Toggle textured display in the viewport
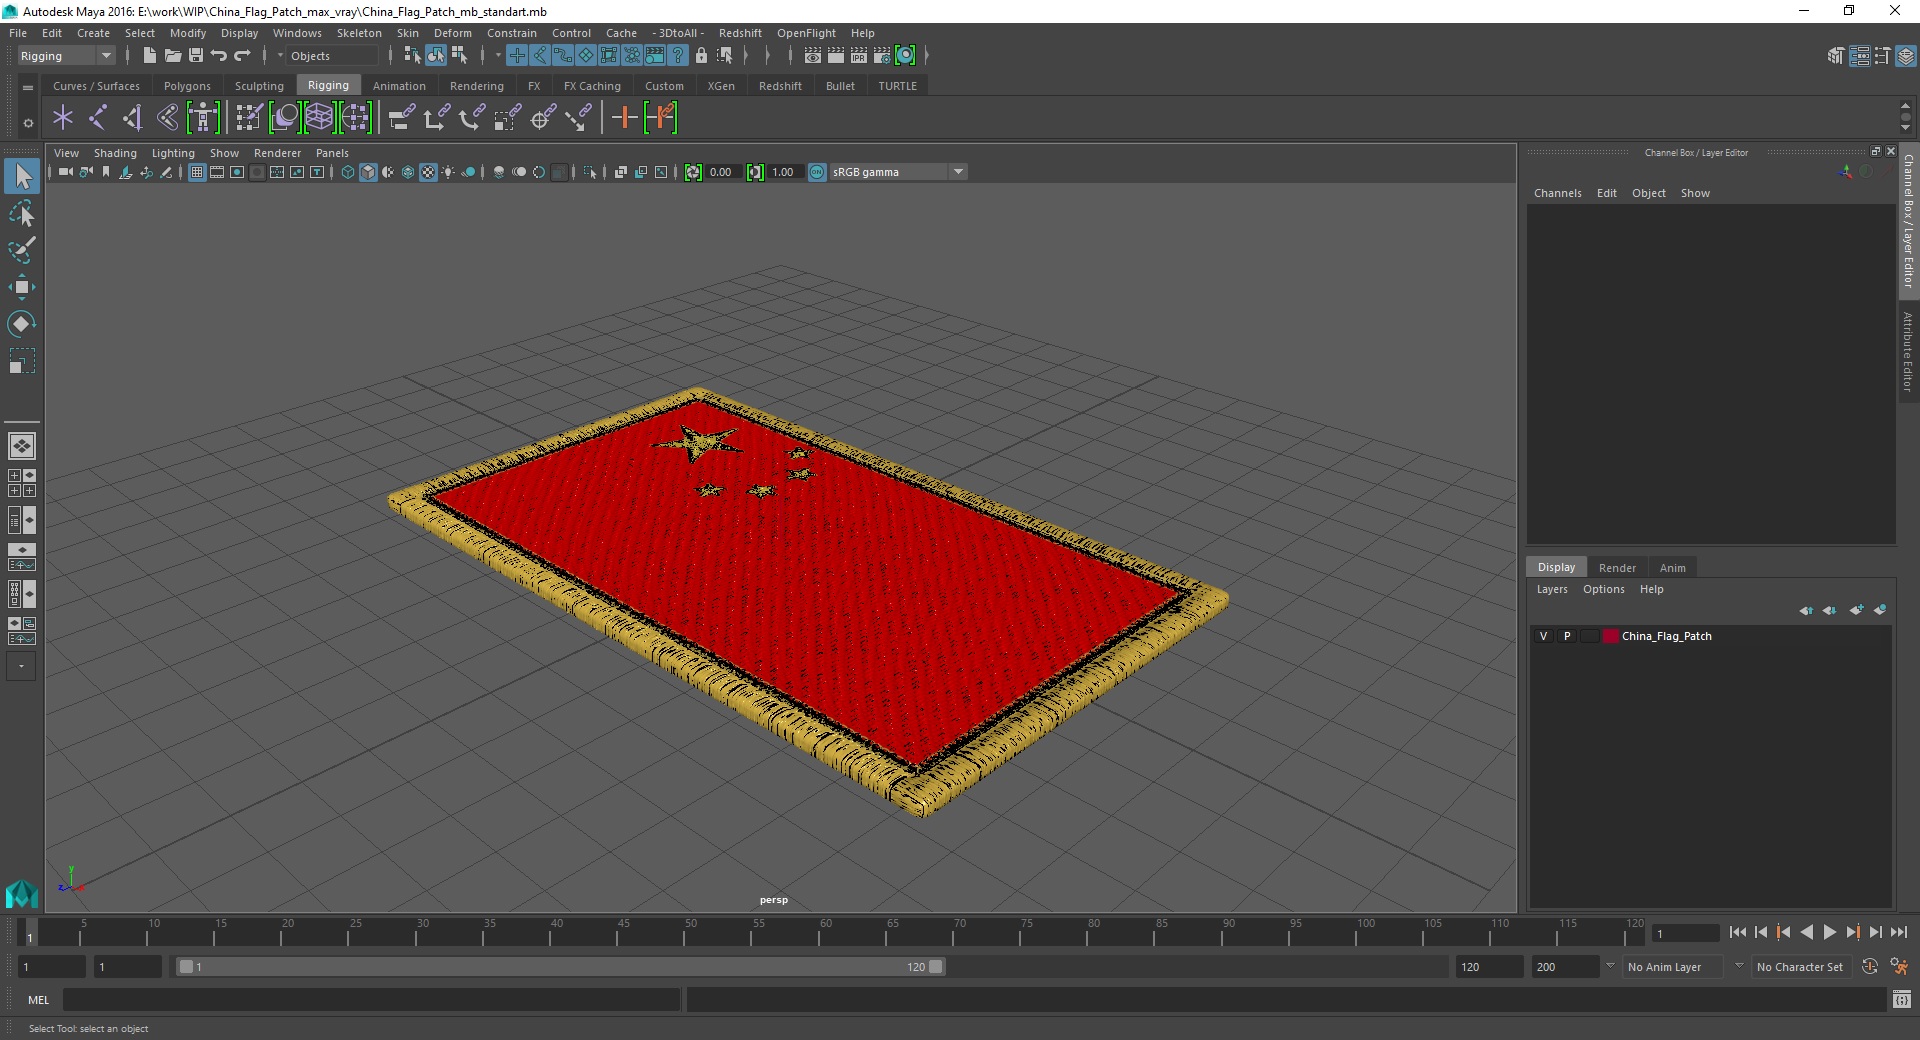 click(x=428, y=172)
